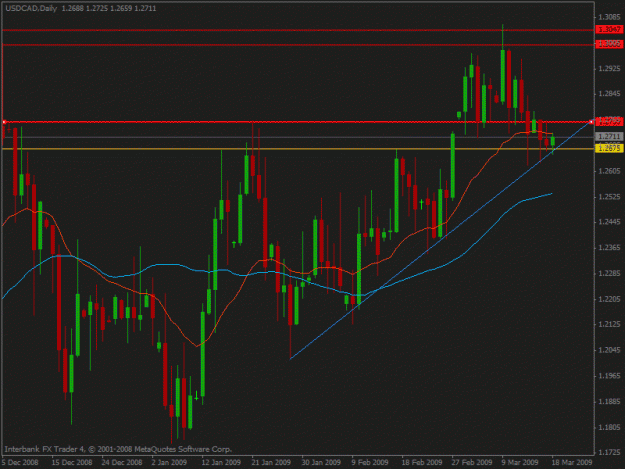Click the 27 Feb 2009 date label
Screen dimensions: 625x469
pyautogui.click(x=472, y=462)
